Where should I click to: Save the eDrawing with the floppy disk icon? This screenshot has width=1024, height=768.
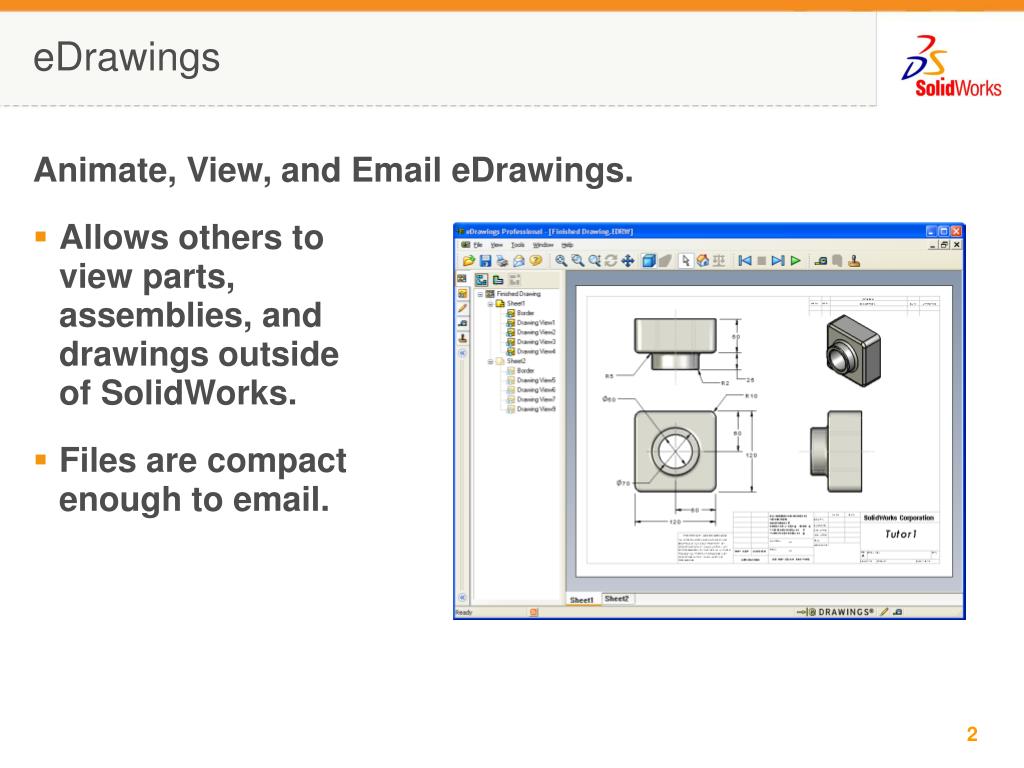[485, 261]
